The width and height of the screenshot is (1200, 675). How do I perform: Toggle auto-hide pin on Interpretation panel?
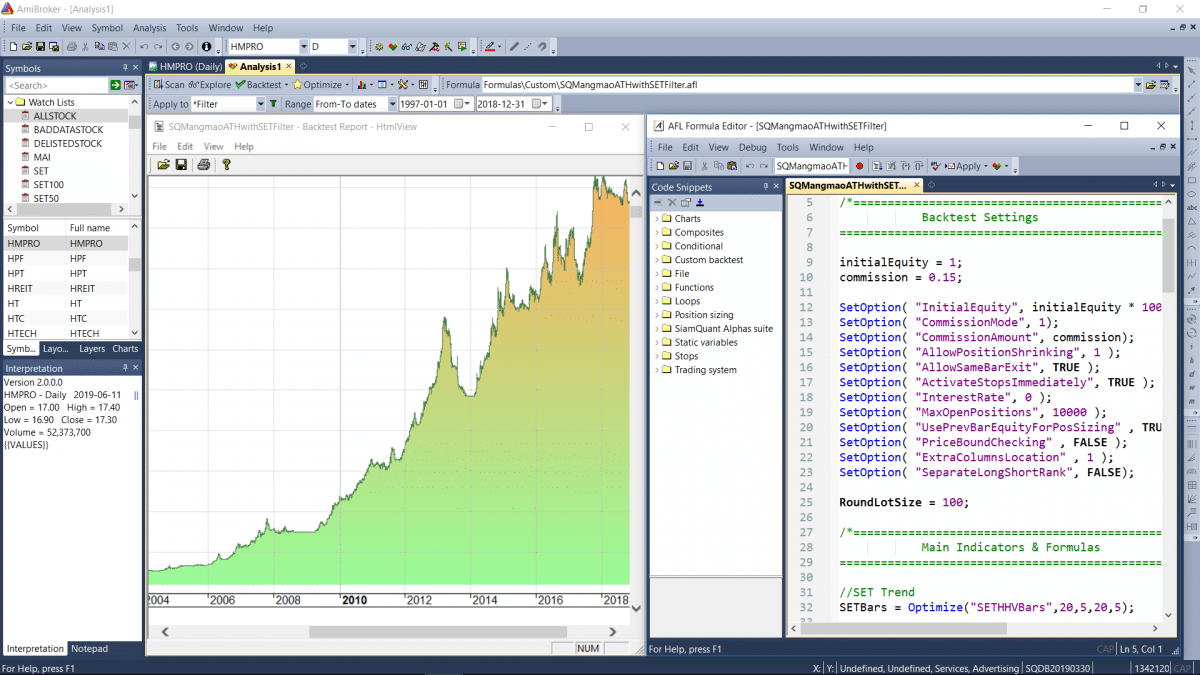(x=125, y=369)
